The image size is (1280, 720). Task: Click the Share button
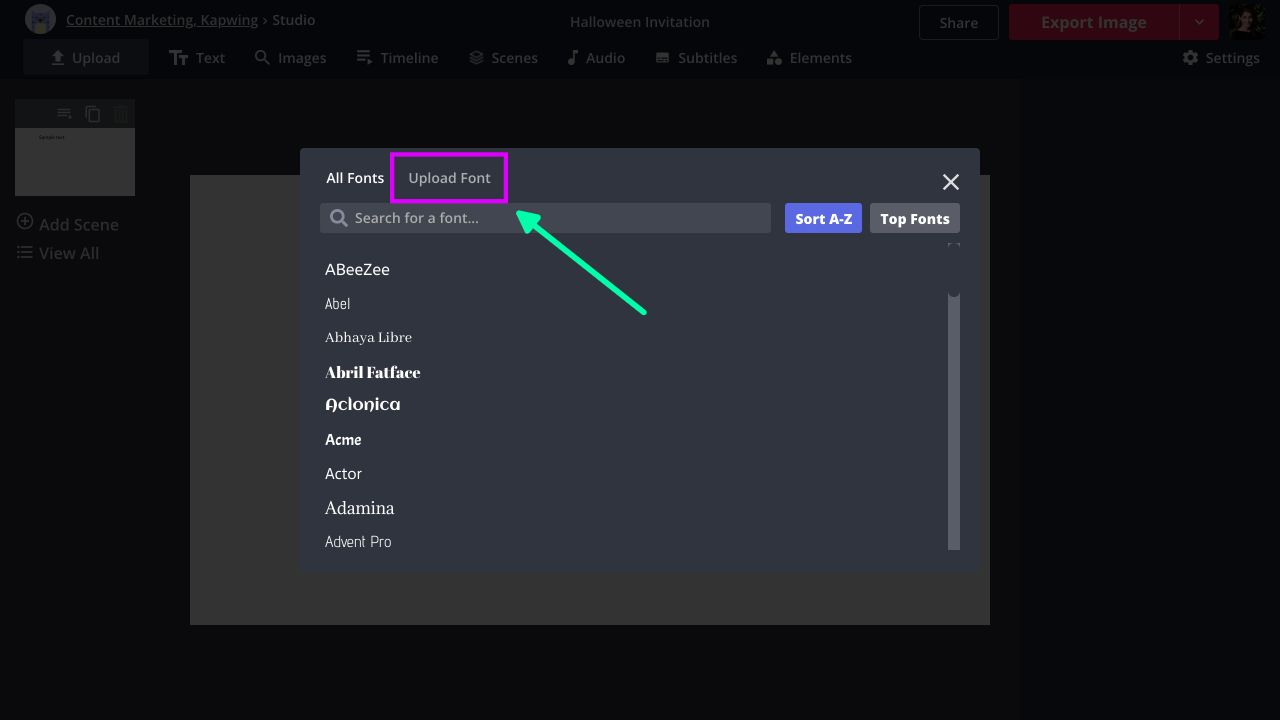tap(958, 22)
